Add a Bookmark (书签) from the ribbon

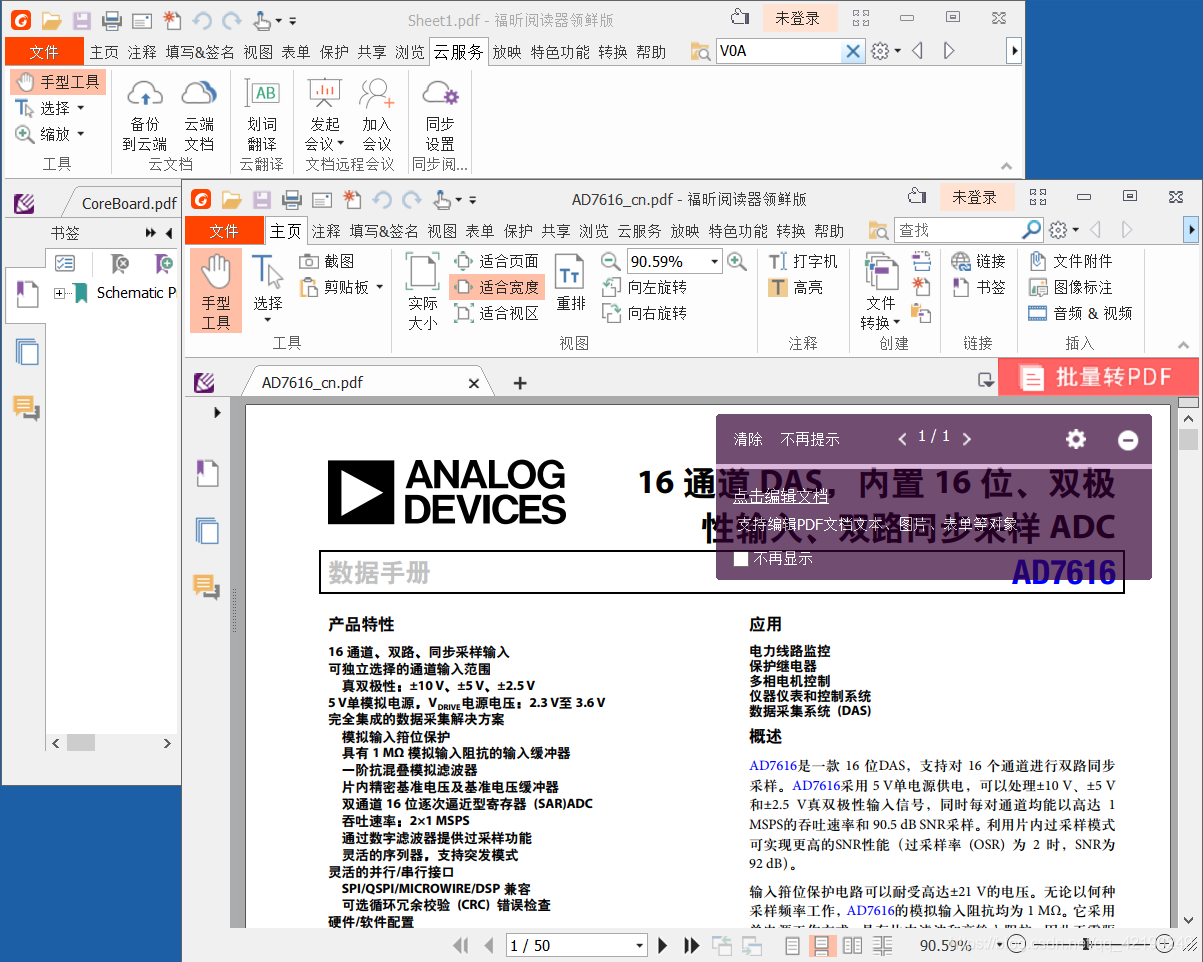[x=978, y=287]
